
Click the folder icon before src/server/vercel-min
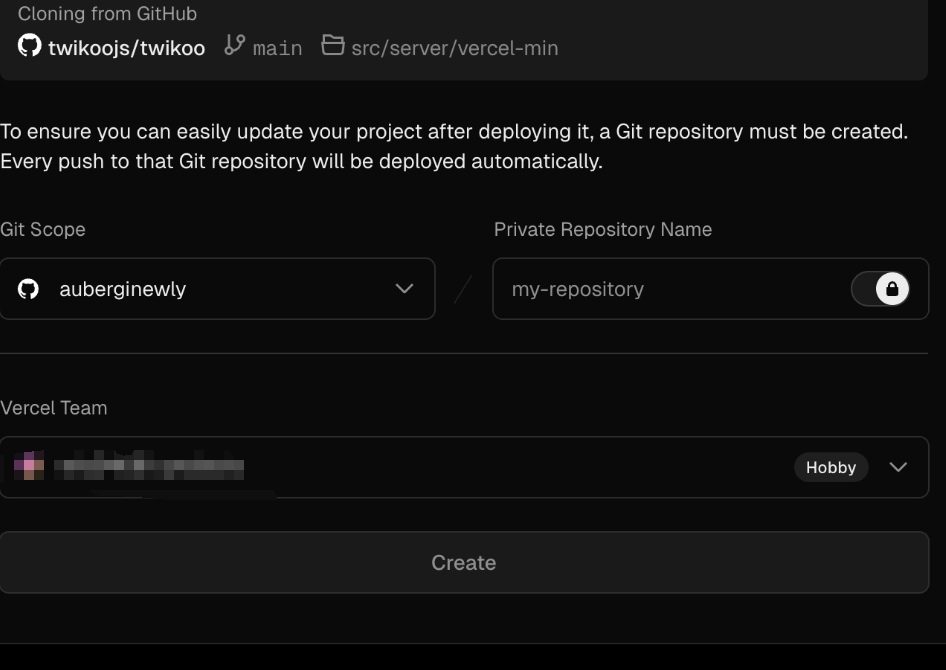pos(332,45)
